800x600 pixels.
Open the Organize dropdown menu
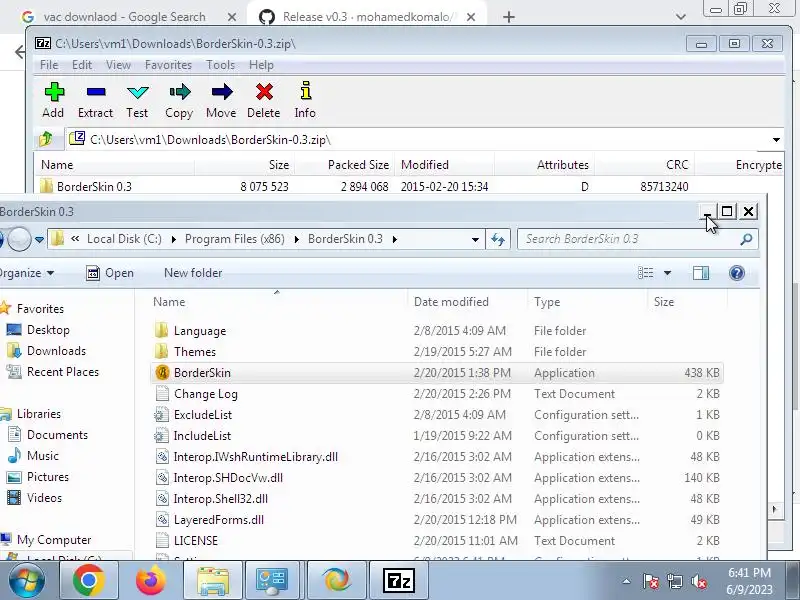click(27, 273)
